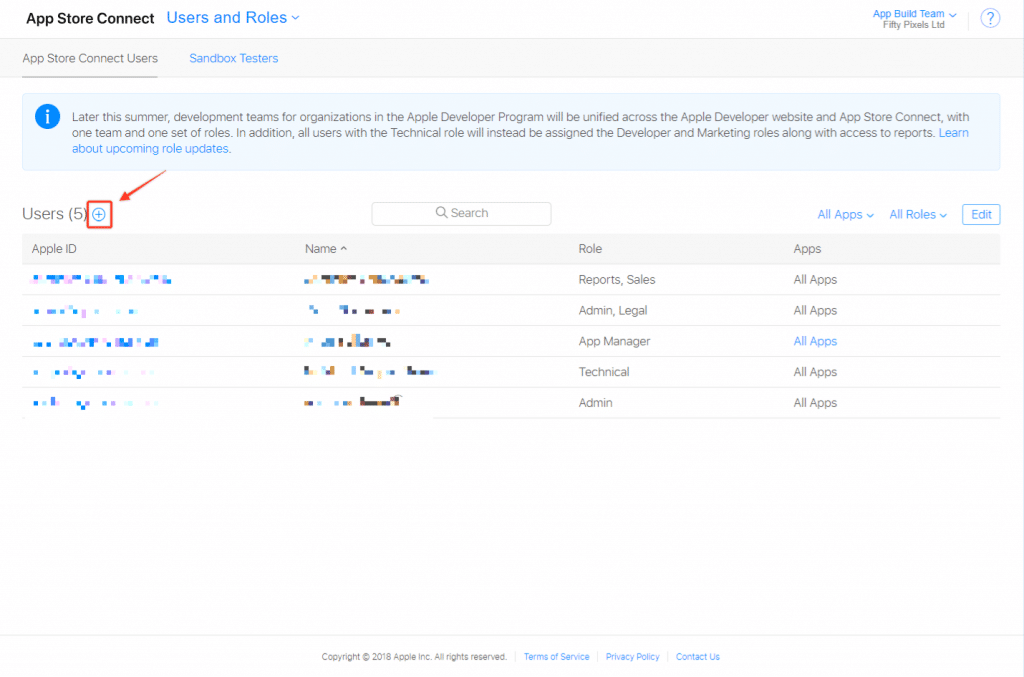Click the Role column header
The image size is (1024, 677).
click(x=590, y=249)
